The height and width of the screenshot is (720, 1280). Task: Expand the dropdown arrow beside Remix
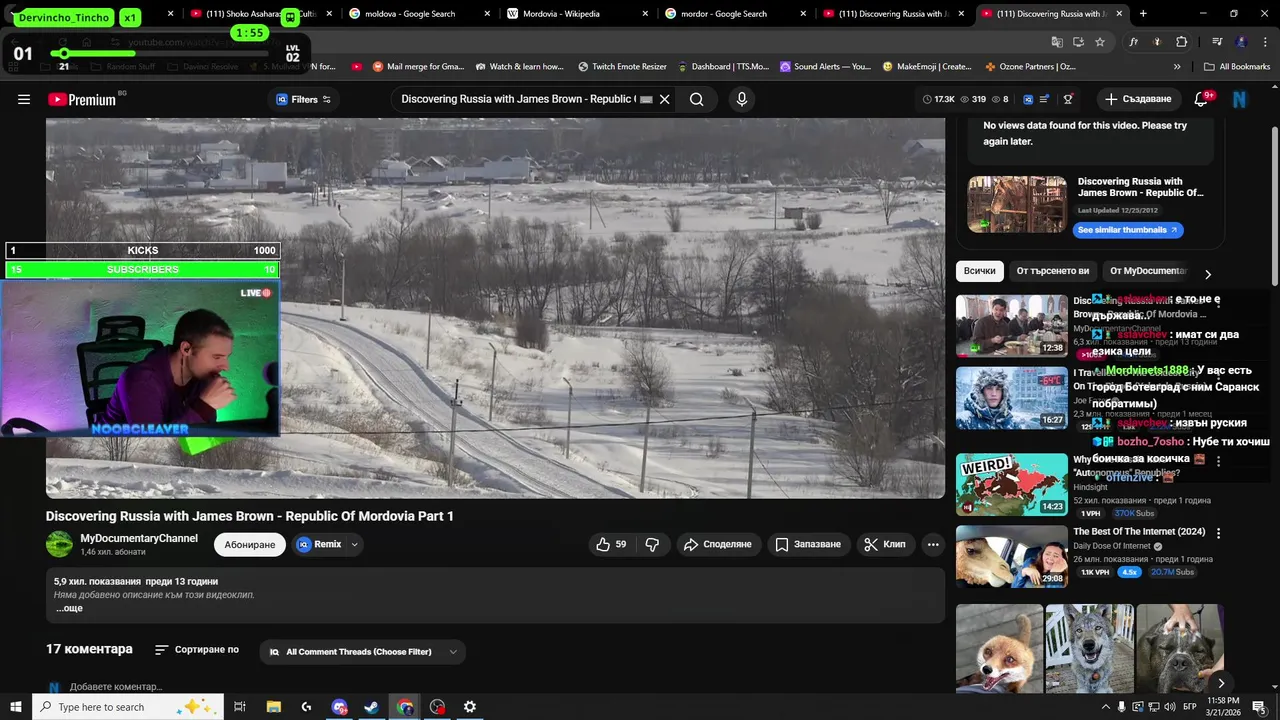click(354, 545)
